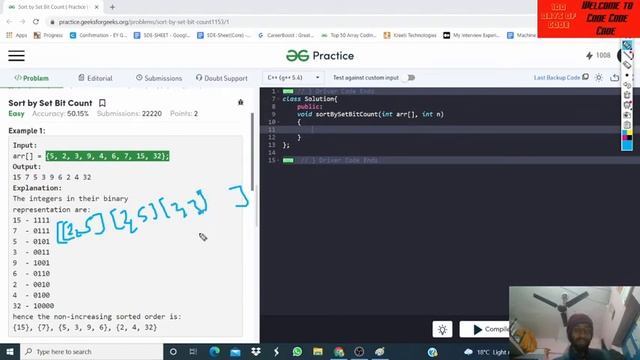
Task: Click the bug report icon beside problem title
Action: coord(240,102)
